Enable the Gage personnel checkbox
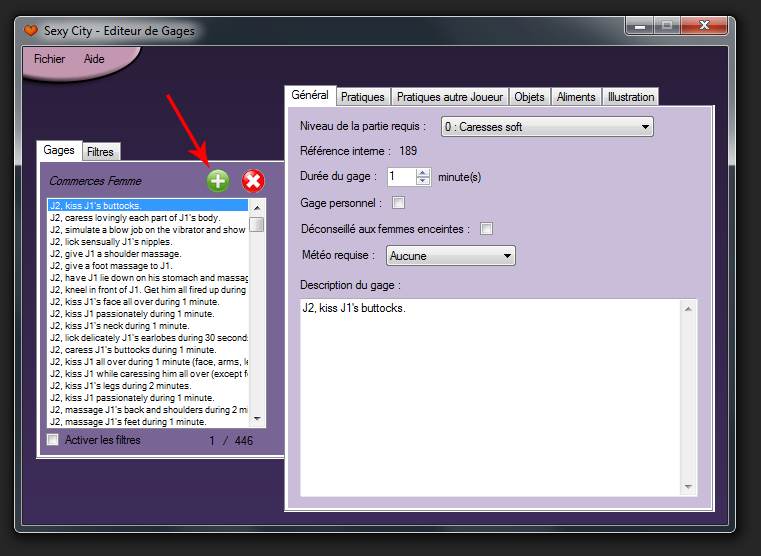This screenshot has width=761, height=556. coord(399,203)
